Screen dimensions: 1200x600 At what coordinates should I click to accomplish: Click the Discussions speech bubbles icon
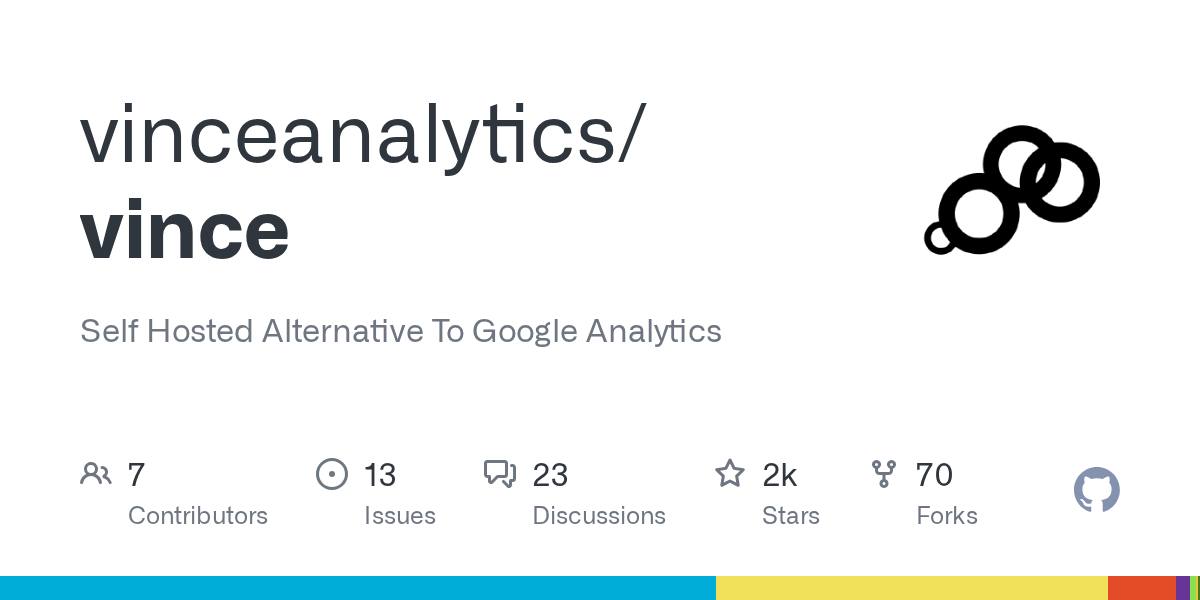tap(499, 474)
